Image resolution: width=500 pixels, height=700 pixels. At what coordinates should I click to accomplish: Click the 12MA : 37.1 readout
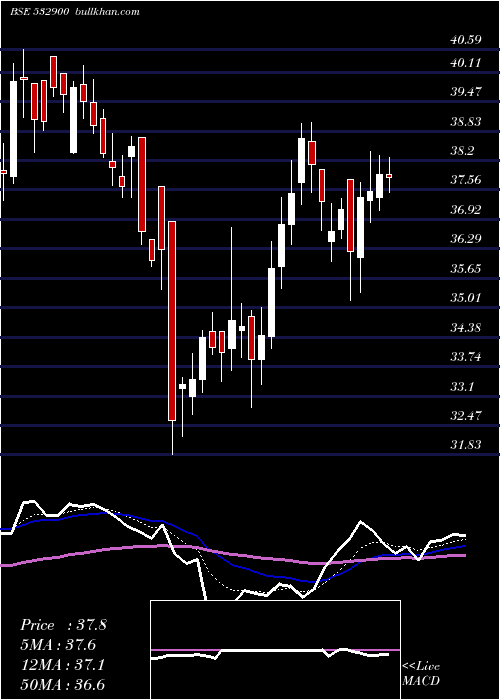(63, 665)
